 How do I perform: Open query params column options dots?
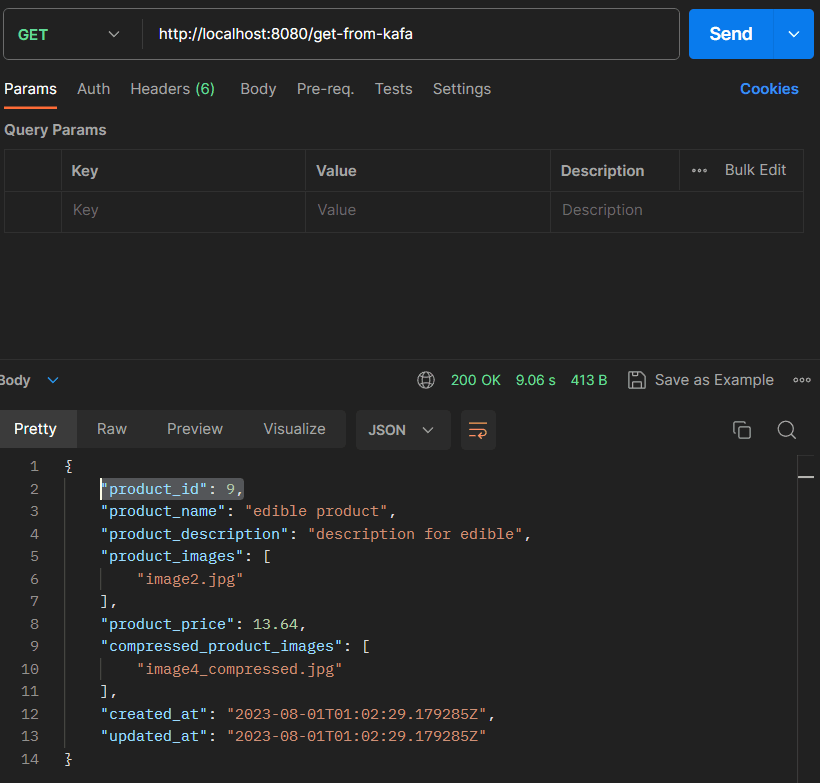point(699,171)
